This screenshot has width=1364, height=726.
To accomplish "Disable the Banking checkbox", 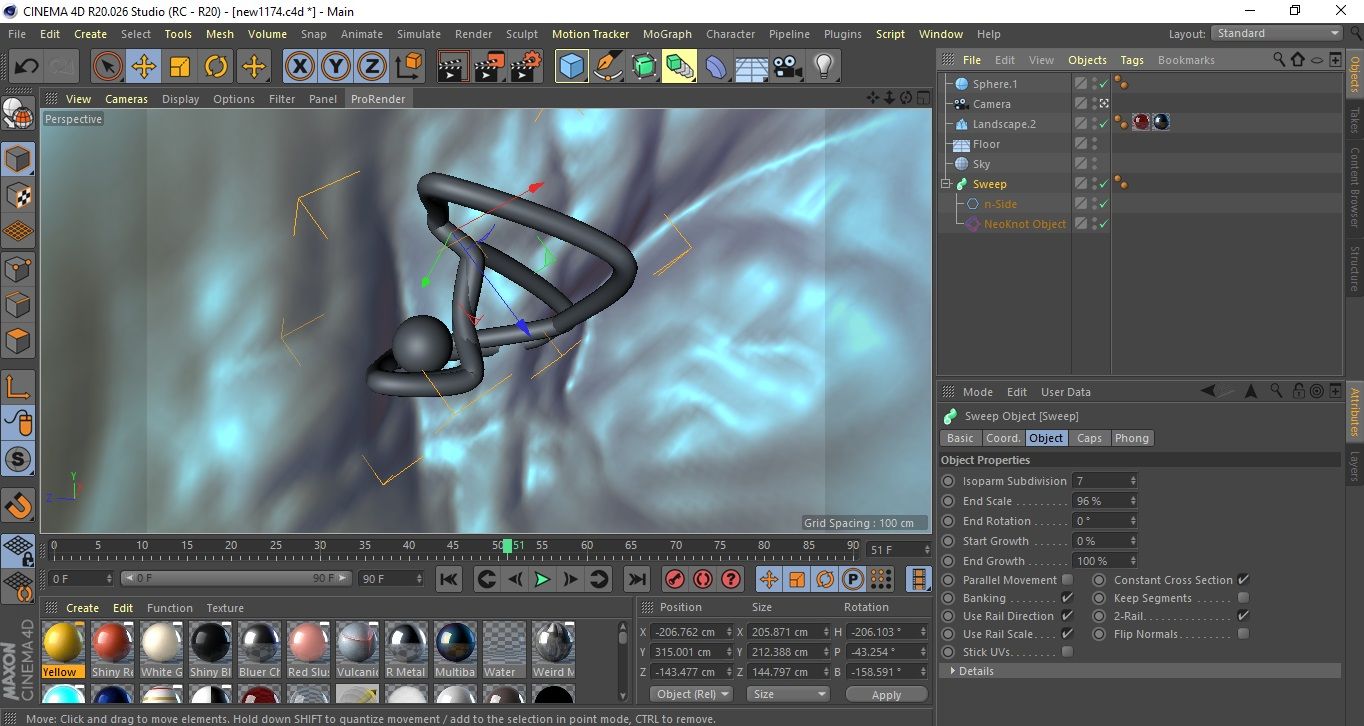I will 1067,598.
